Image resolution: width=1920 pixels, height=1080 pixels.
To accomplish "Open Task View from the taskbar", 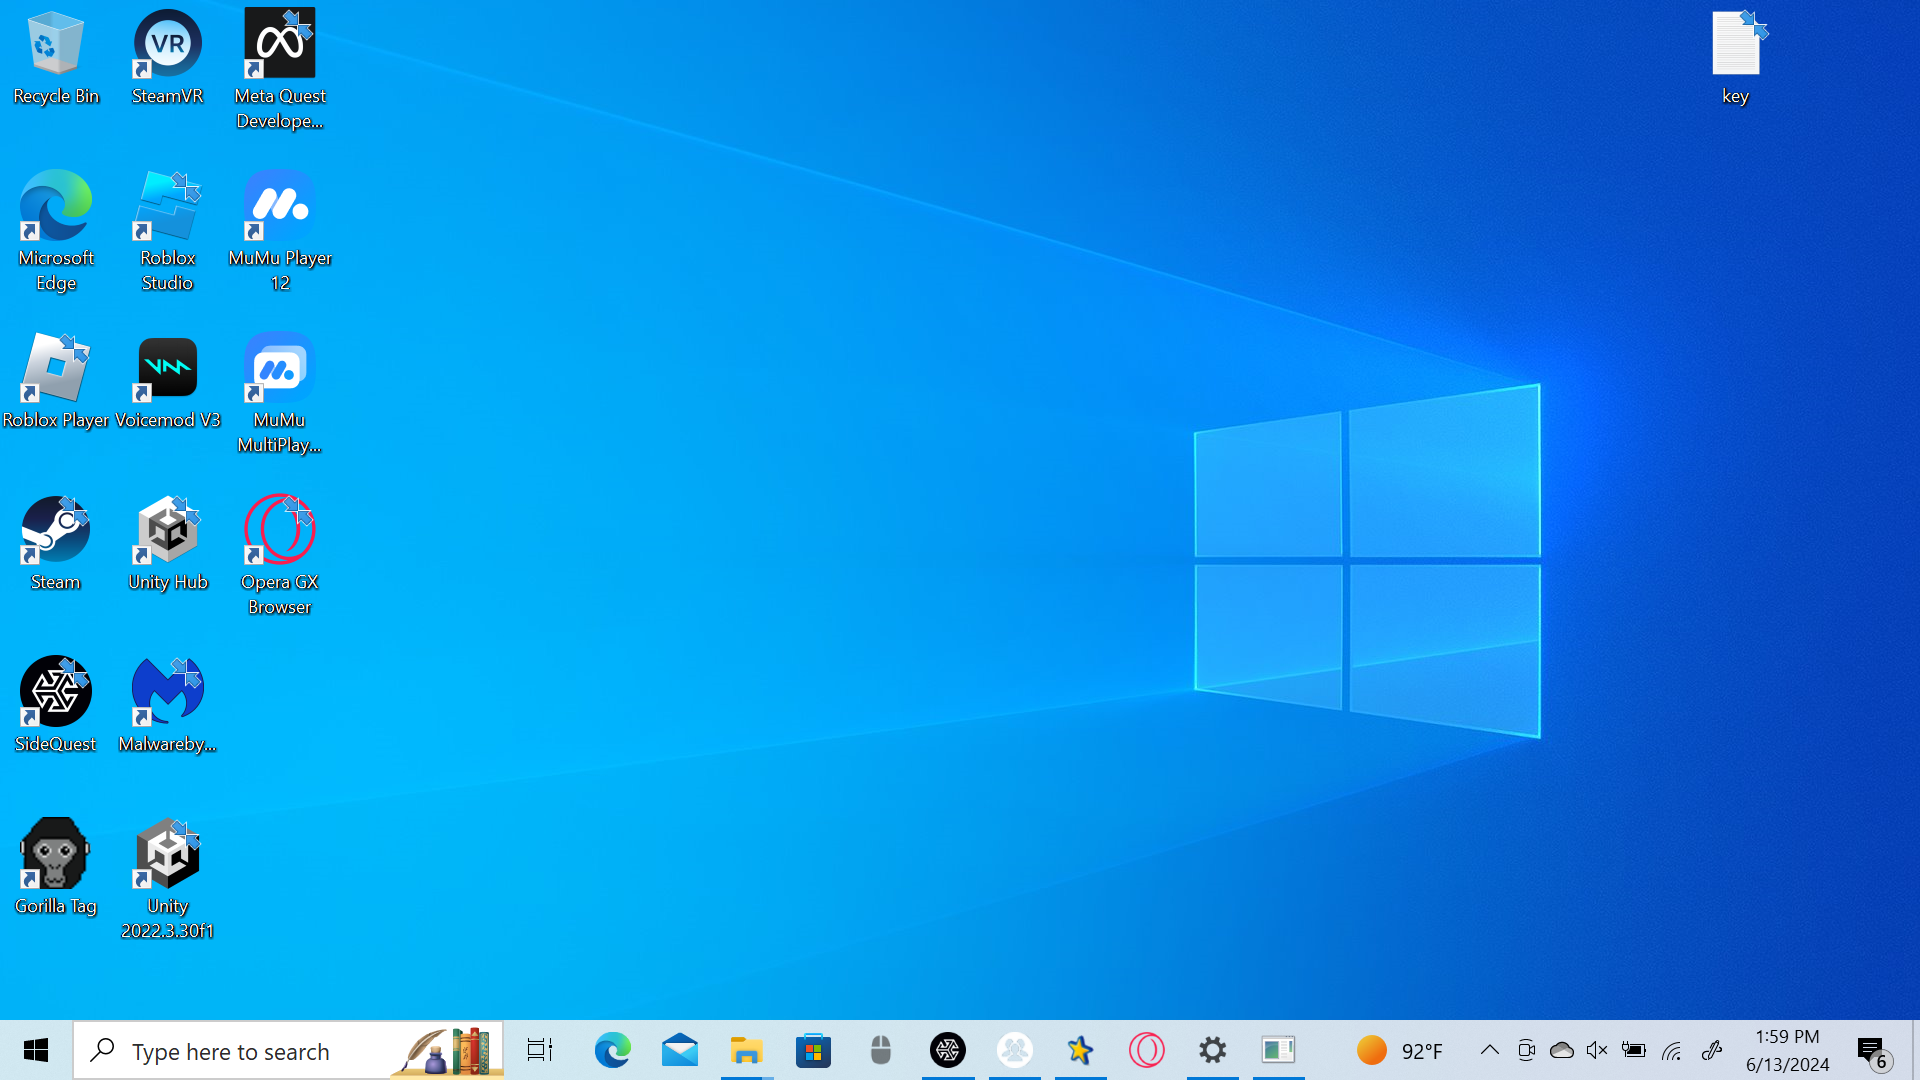I will 540,1050.
